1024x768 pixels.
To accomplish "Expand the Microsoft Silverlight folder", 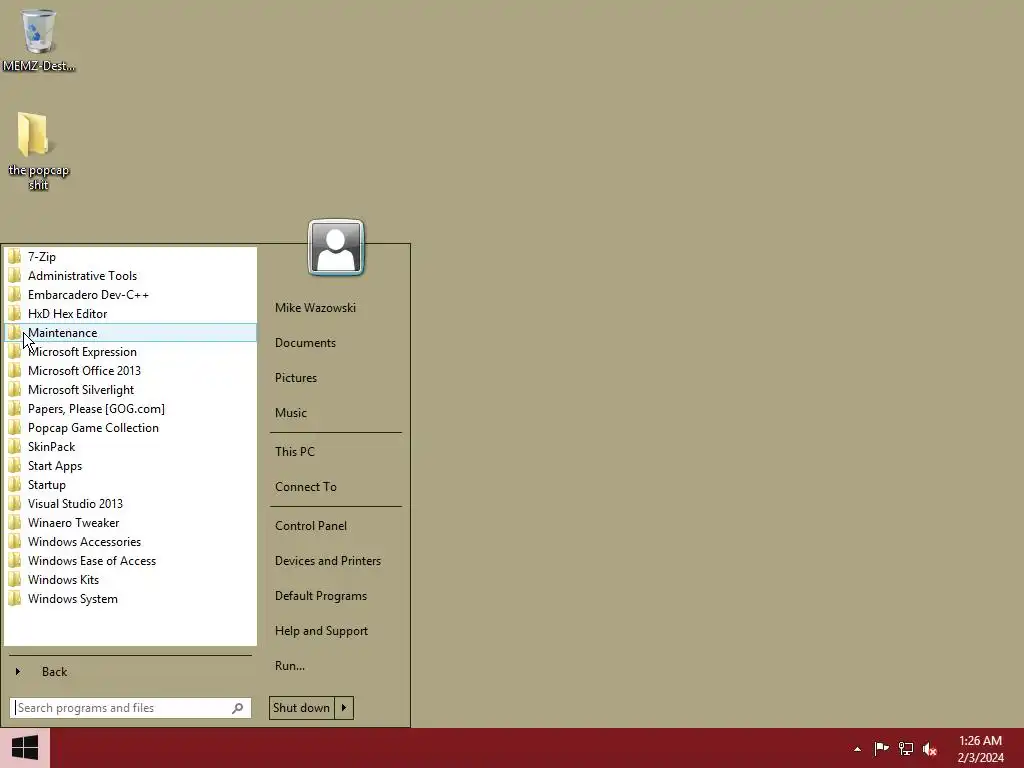I will tap(131, 389).
